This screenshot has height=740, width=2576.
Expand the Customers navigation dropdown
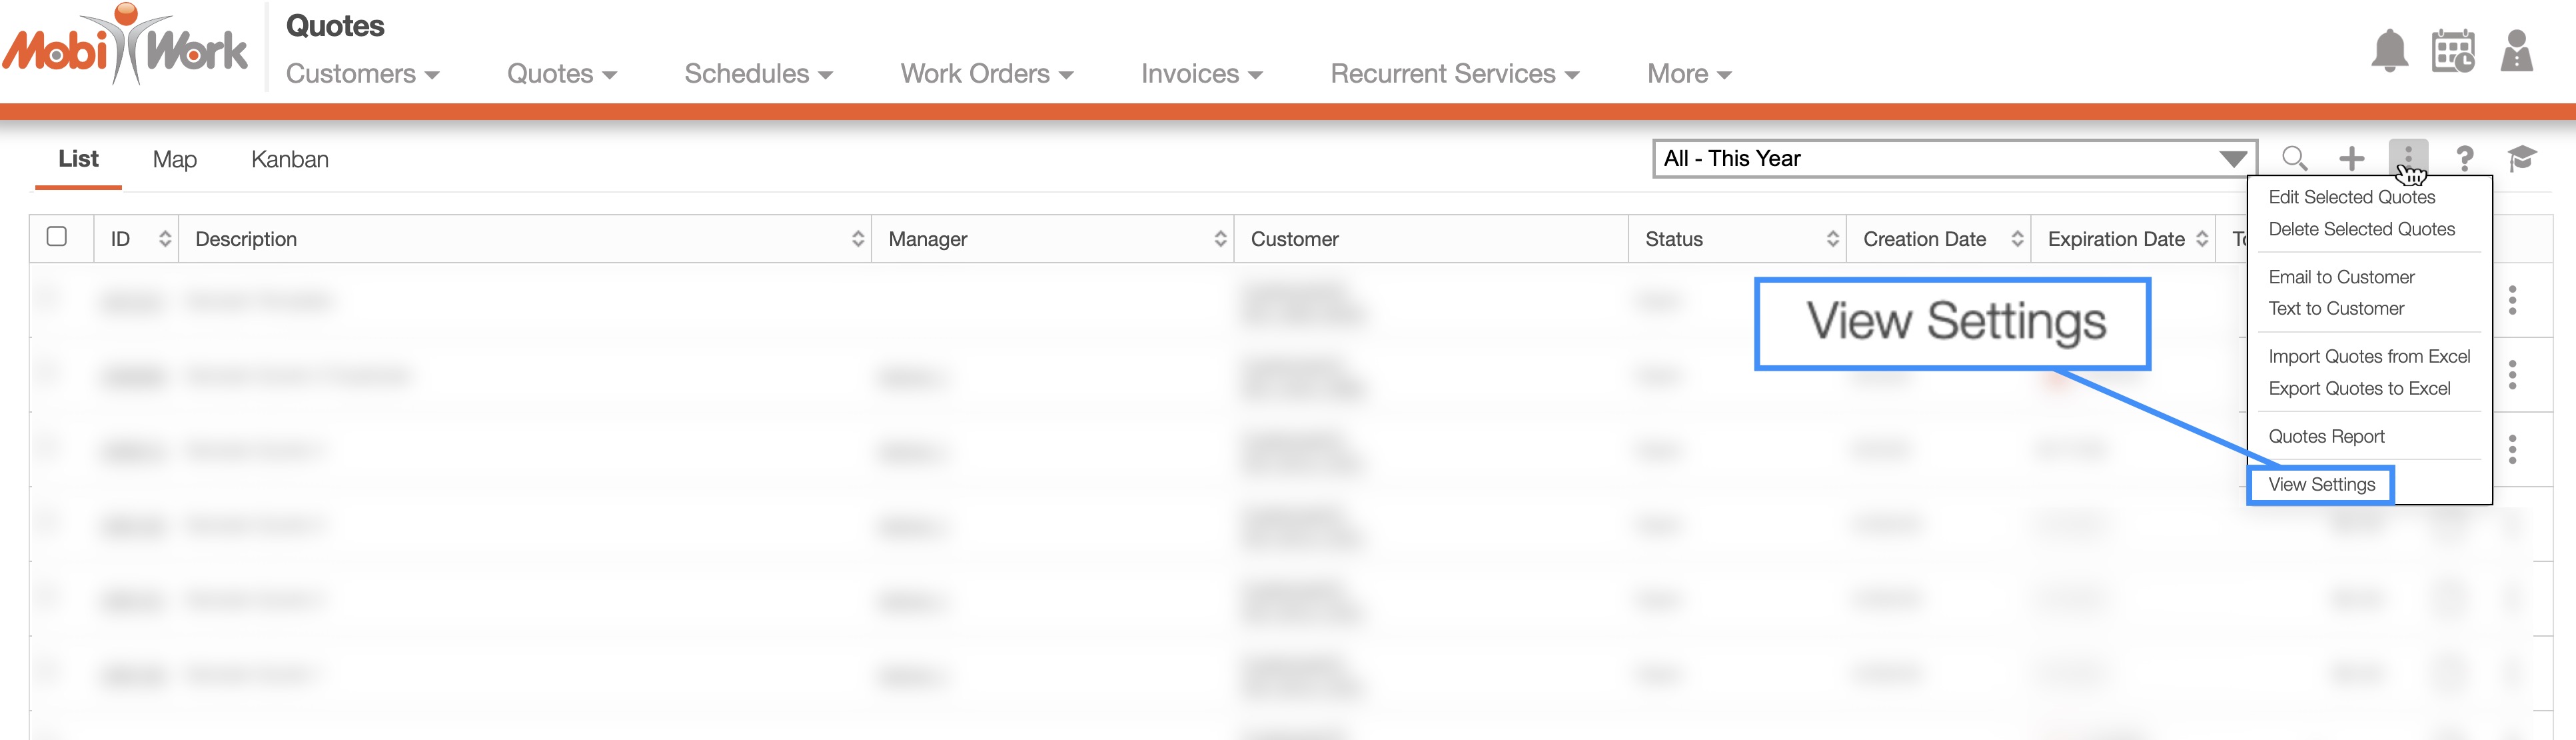pyautogui.click(x=362, y=74)
